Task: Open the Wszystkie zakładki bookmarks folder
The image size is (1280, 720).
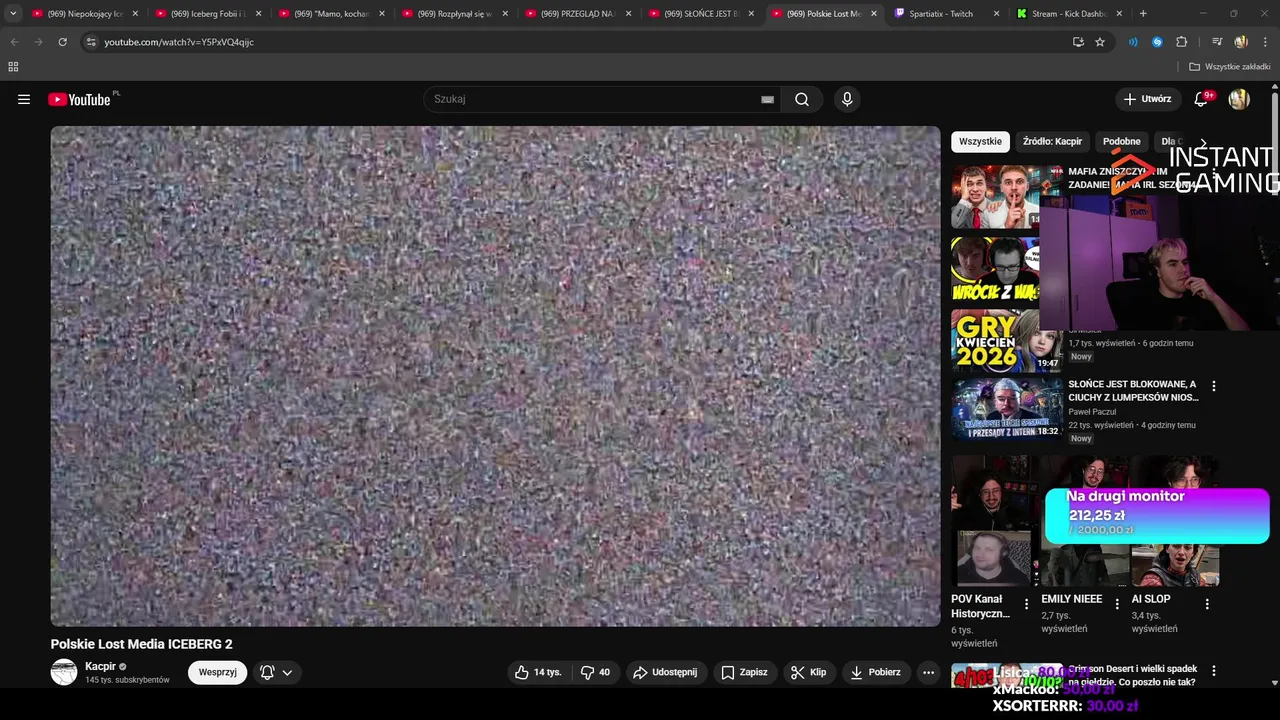Action: click(x=1230, y=67)
